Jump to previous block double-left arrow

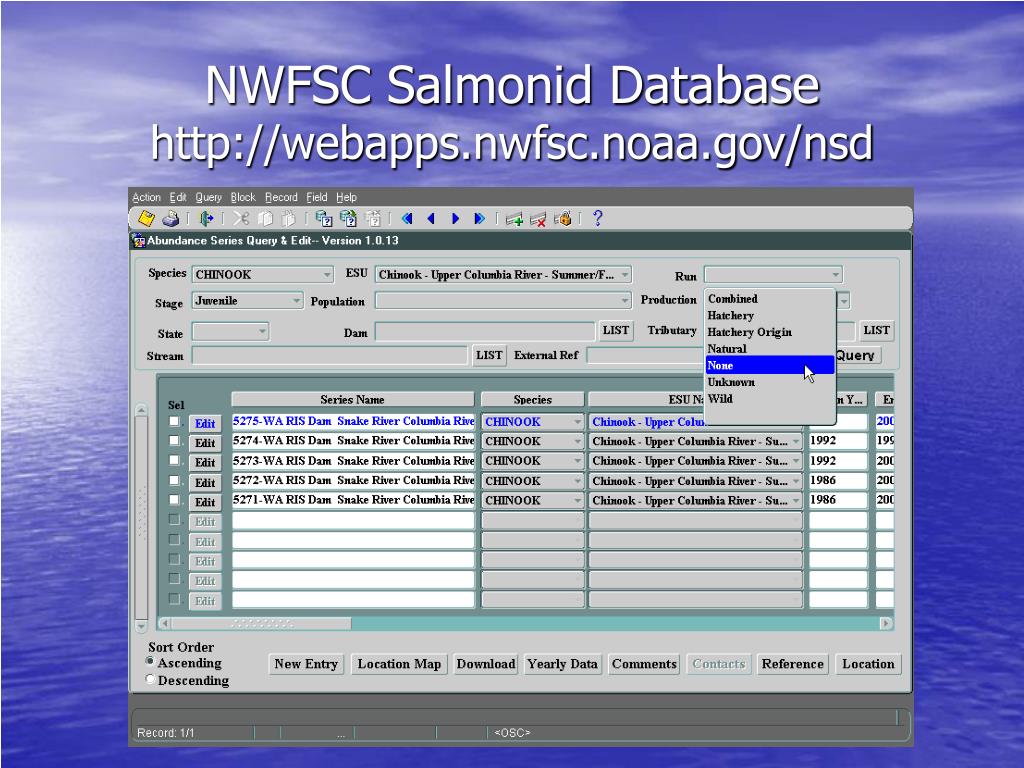[407, 219]
